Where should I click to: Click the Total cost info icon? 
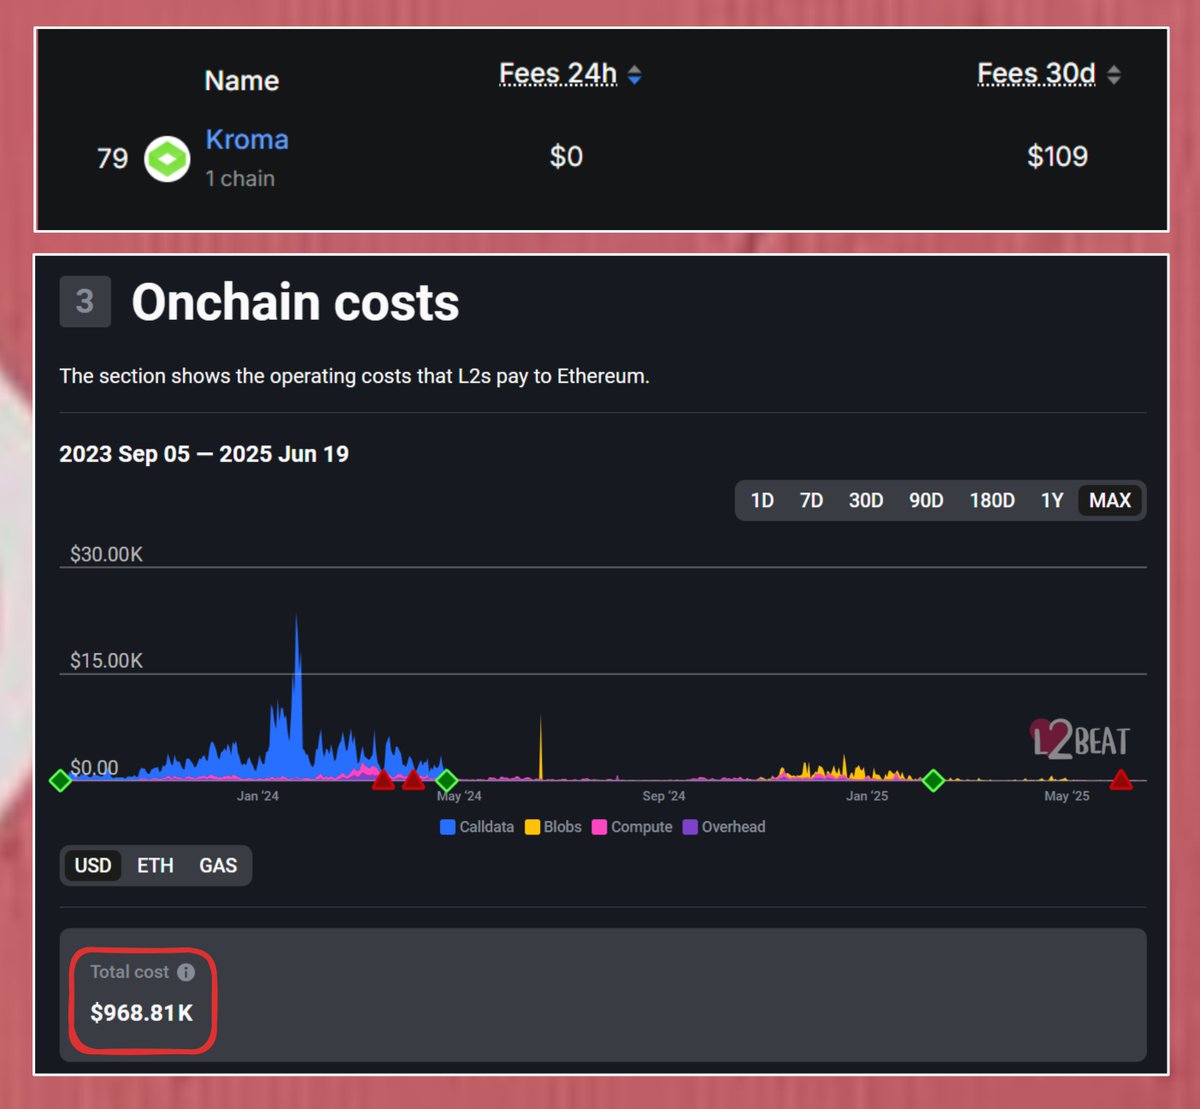pyautogui.click(x=186, y=972)
